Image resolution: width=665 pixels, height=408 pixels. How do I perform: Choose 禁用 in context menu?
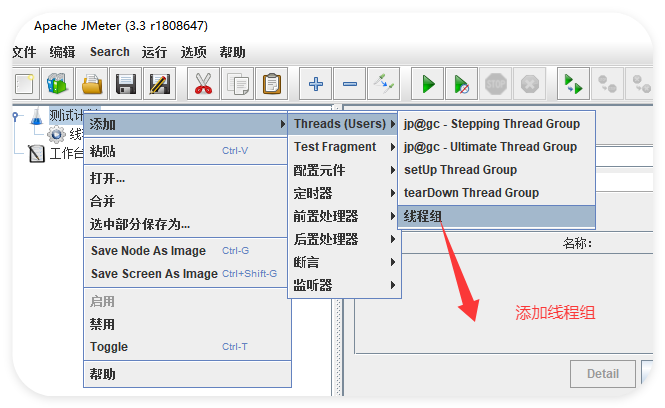[x=187, y=324]
